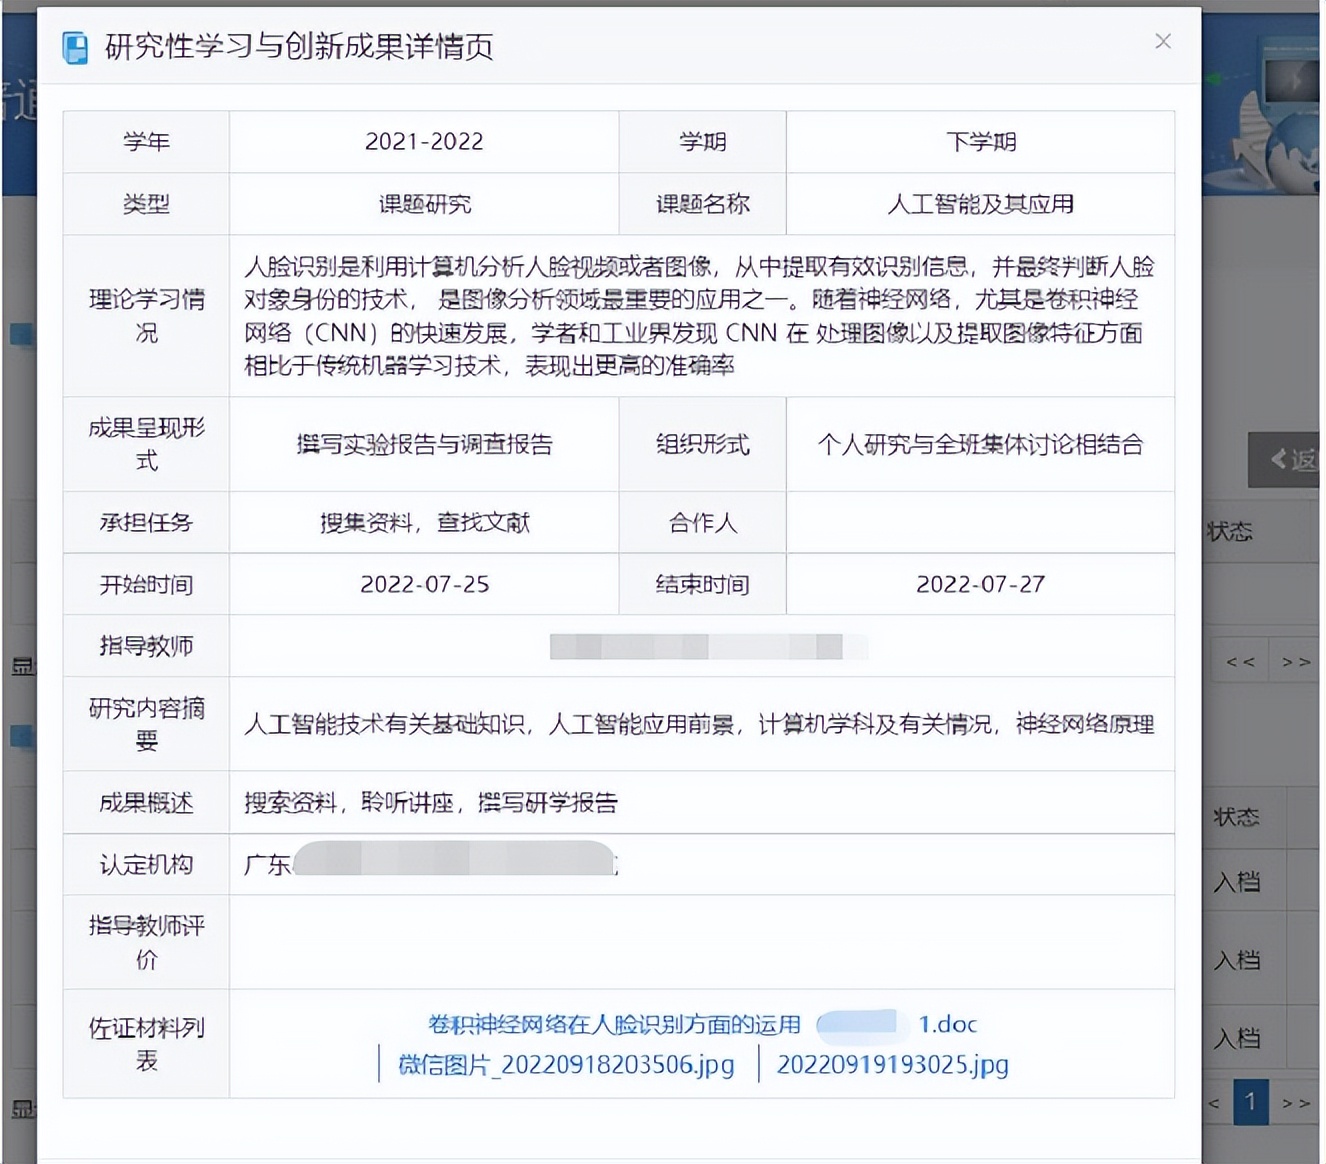Click the blue page indicator icon at bottom
Viewport: 1326px width, 1164px height.
coord(1251,1100)
